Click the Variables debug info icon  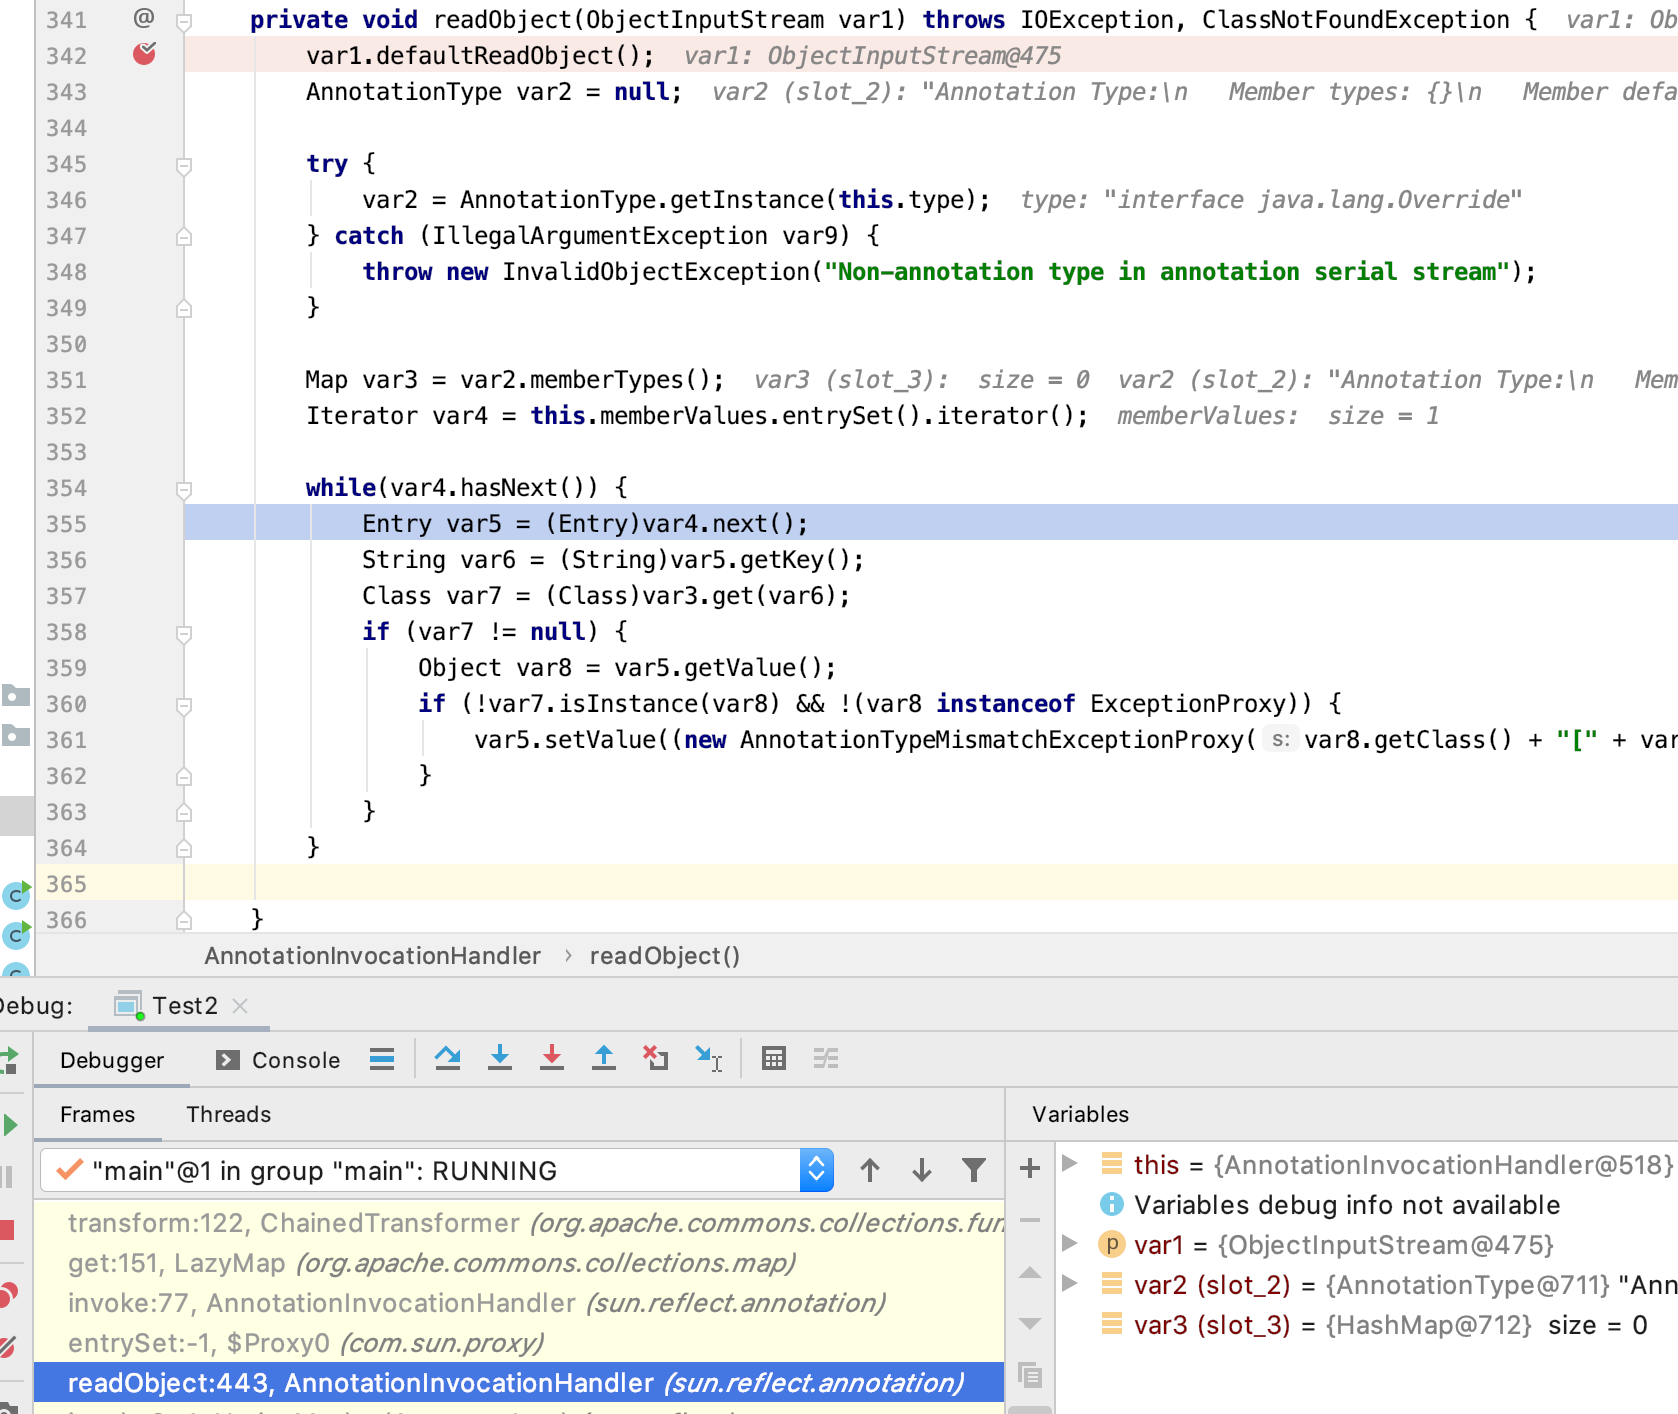coord(1111,1204)
